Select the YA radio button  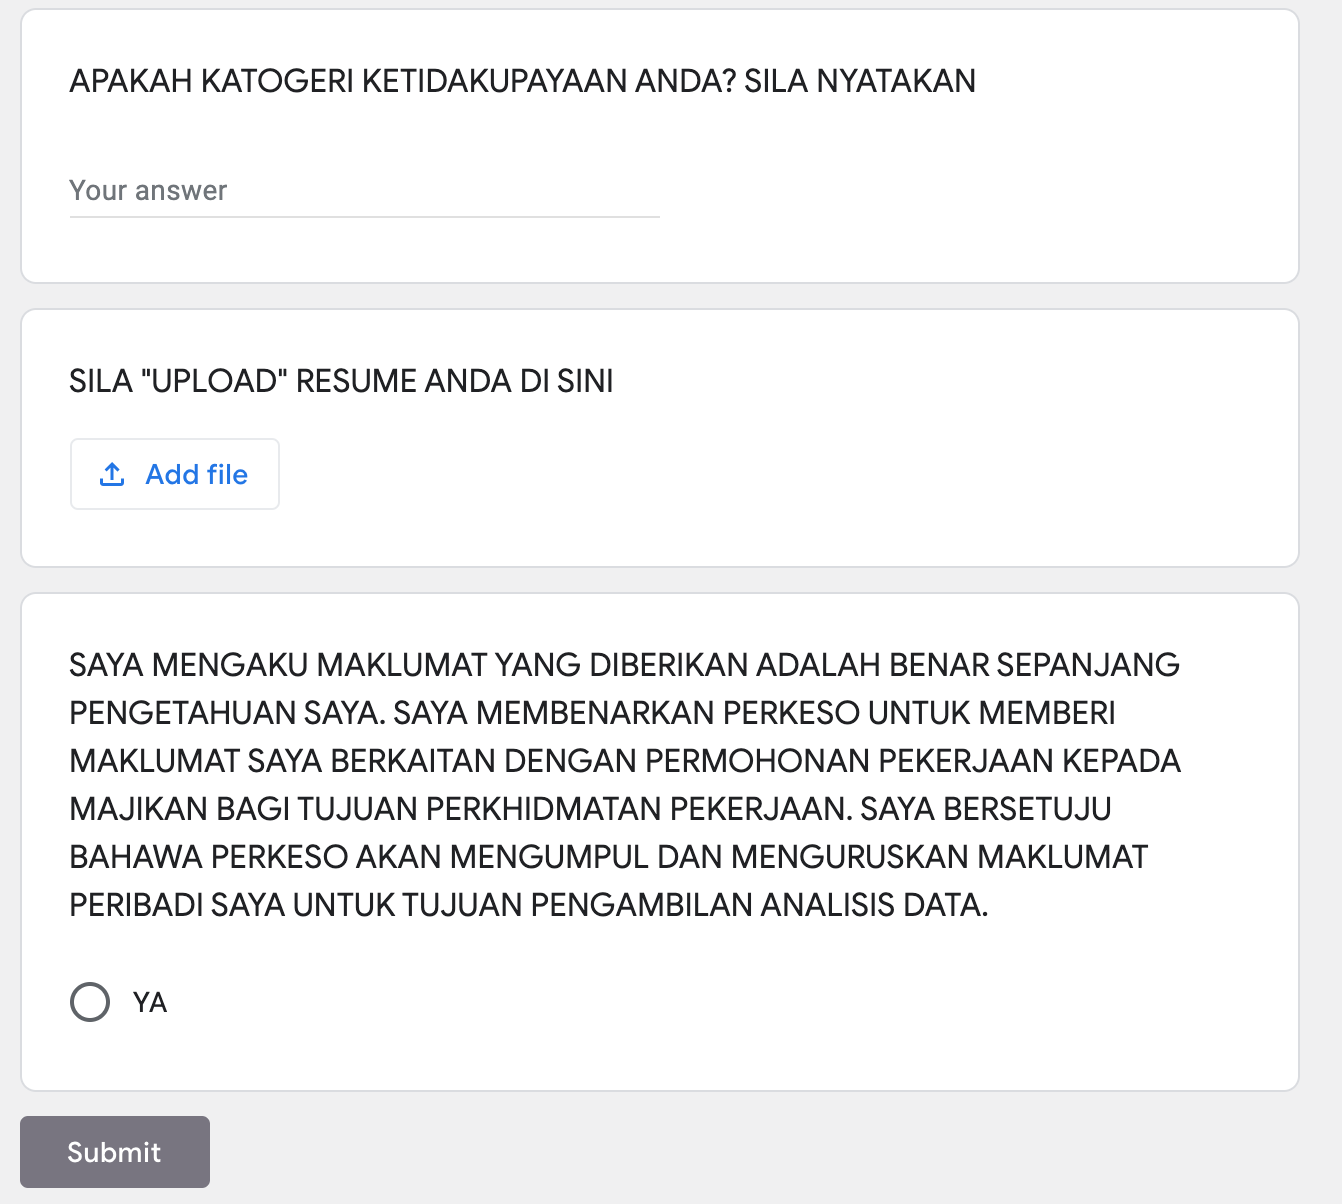(x=90, y=1002)
